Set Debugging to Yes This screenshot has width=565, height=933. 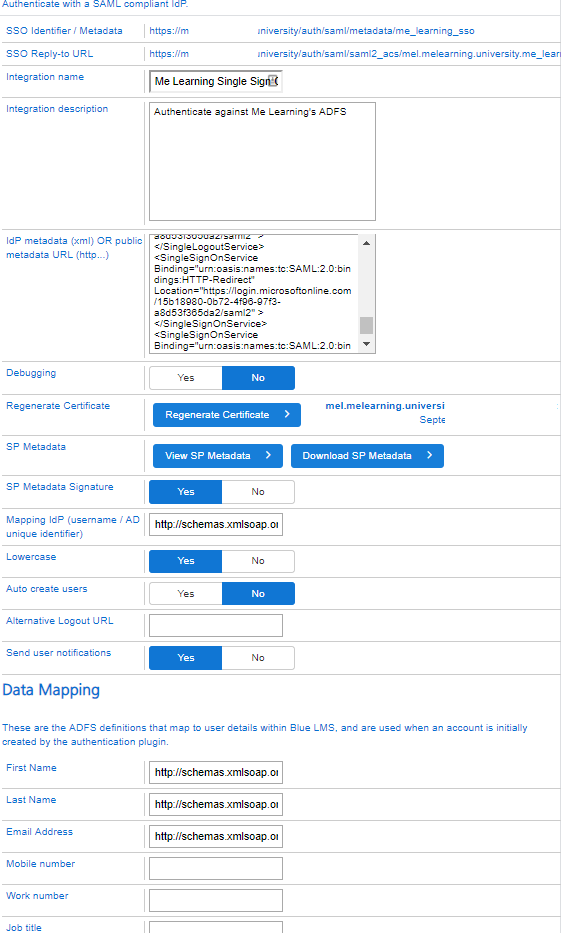tap(186, 378)
